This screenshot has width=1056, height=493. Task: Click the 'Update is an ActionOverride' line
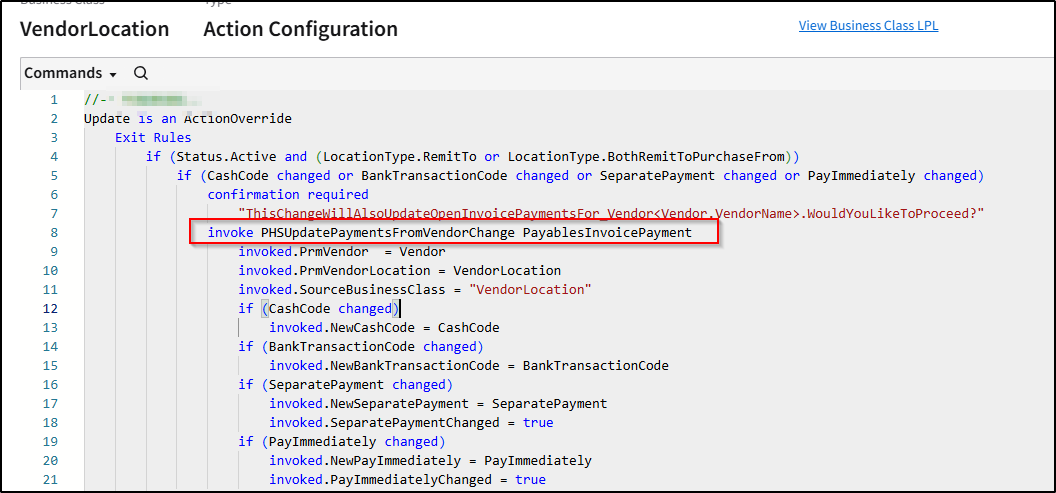click(188, 119)
